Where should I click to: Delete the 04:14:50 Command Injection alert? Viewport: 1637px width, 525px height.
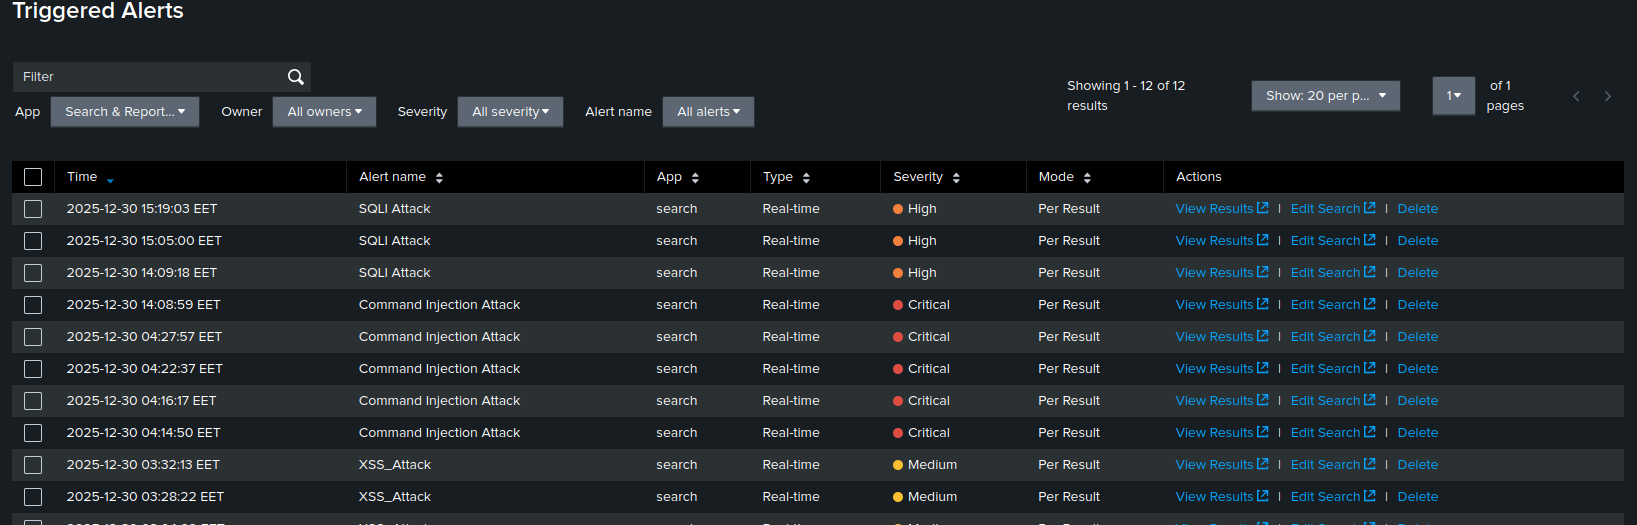tap(1417, 433)
